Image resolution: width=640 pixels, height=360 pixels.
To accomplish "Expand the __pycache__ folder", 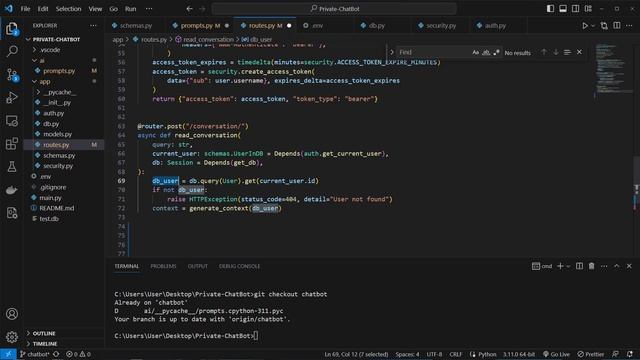I will pyautogui.click(x=39, y=92).
